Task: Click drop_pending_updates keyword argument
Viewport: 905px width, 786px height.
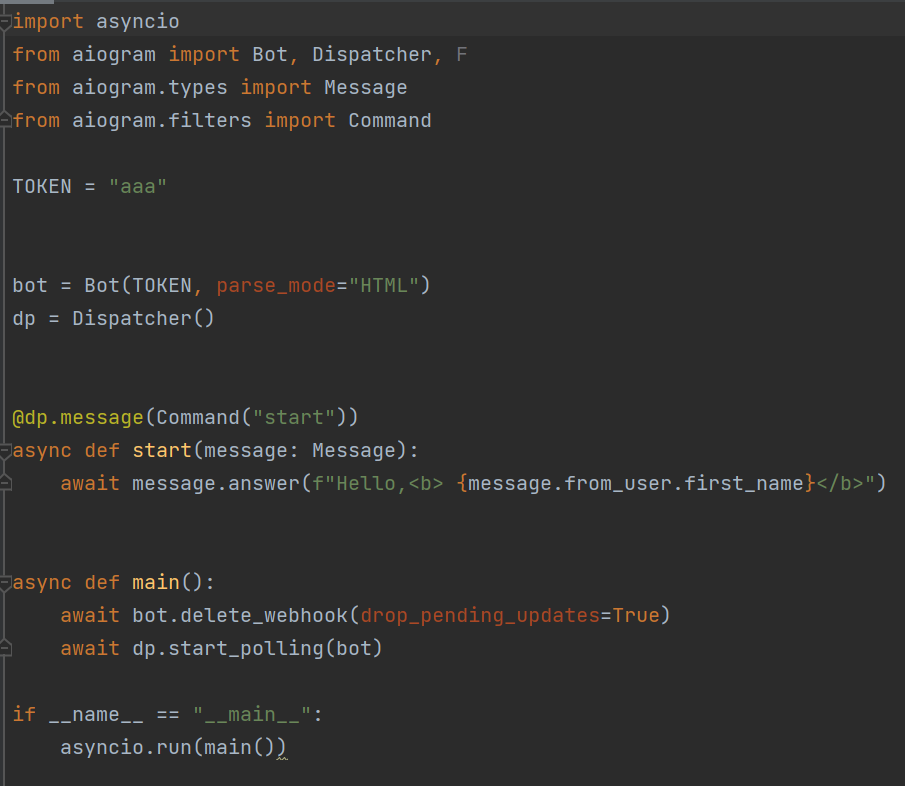Action: [480, 616]
